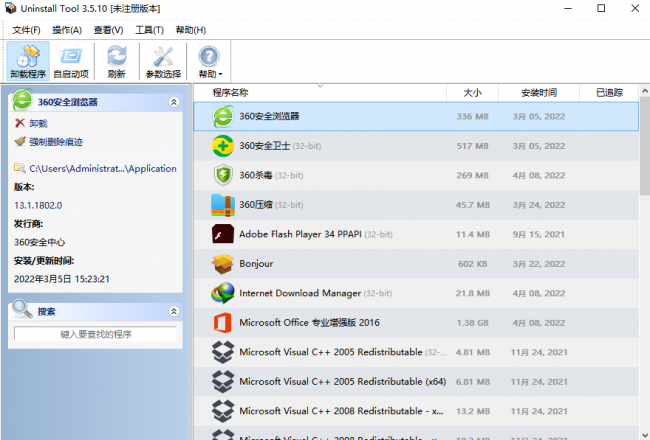Switch to 自启动项 startup items

click(71, 61)
